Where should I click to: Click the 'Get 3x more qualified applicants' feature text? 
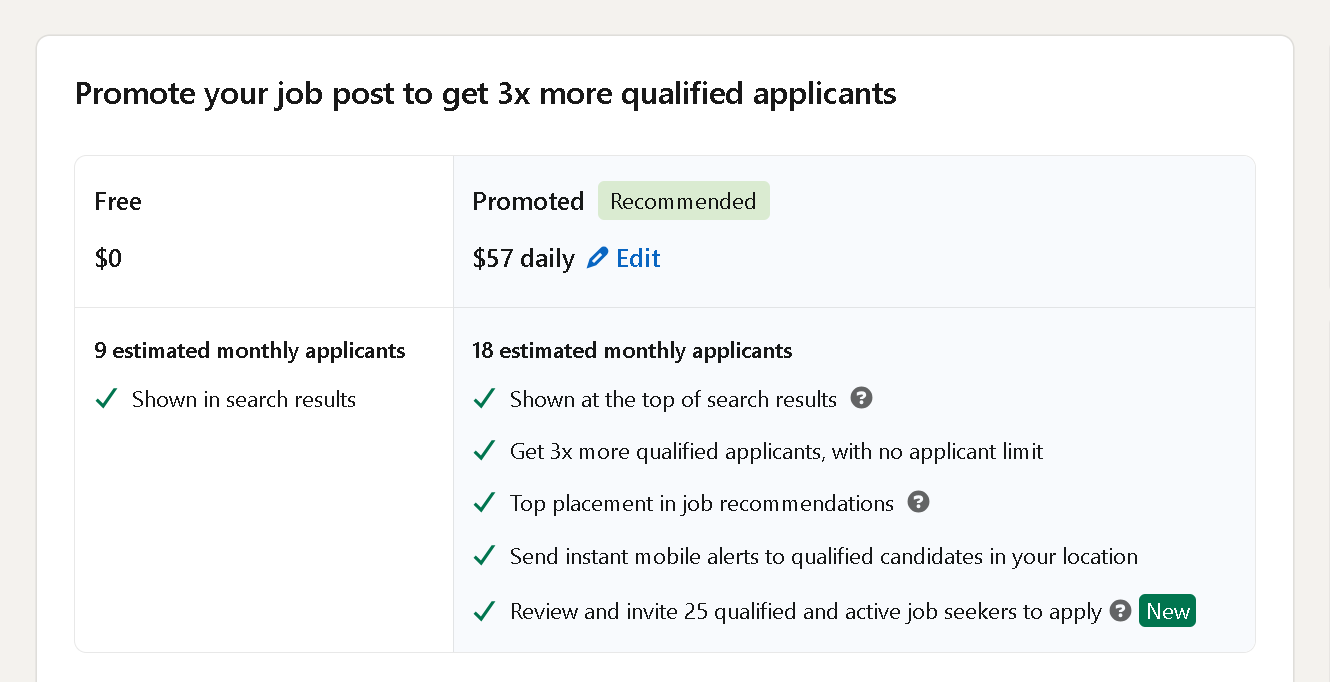(x=776, y=450)
